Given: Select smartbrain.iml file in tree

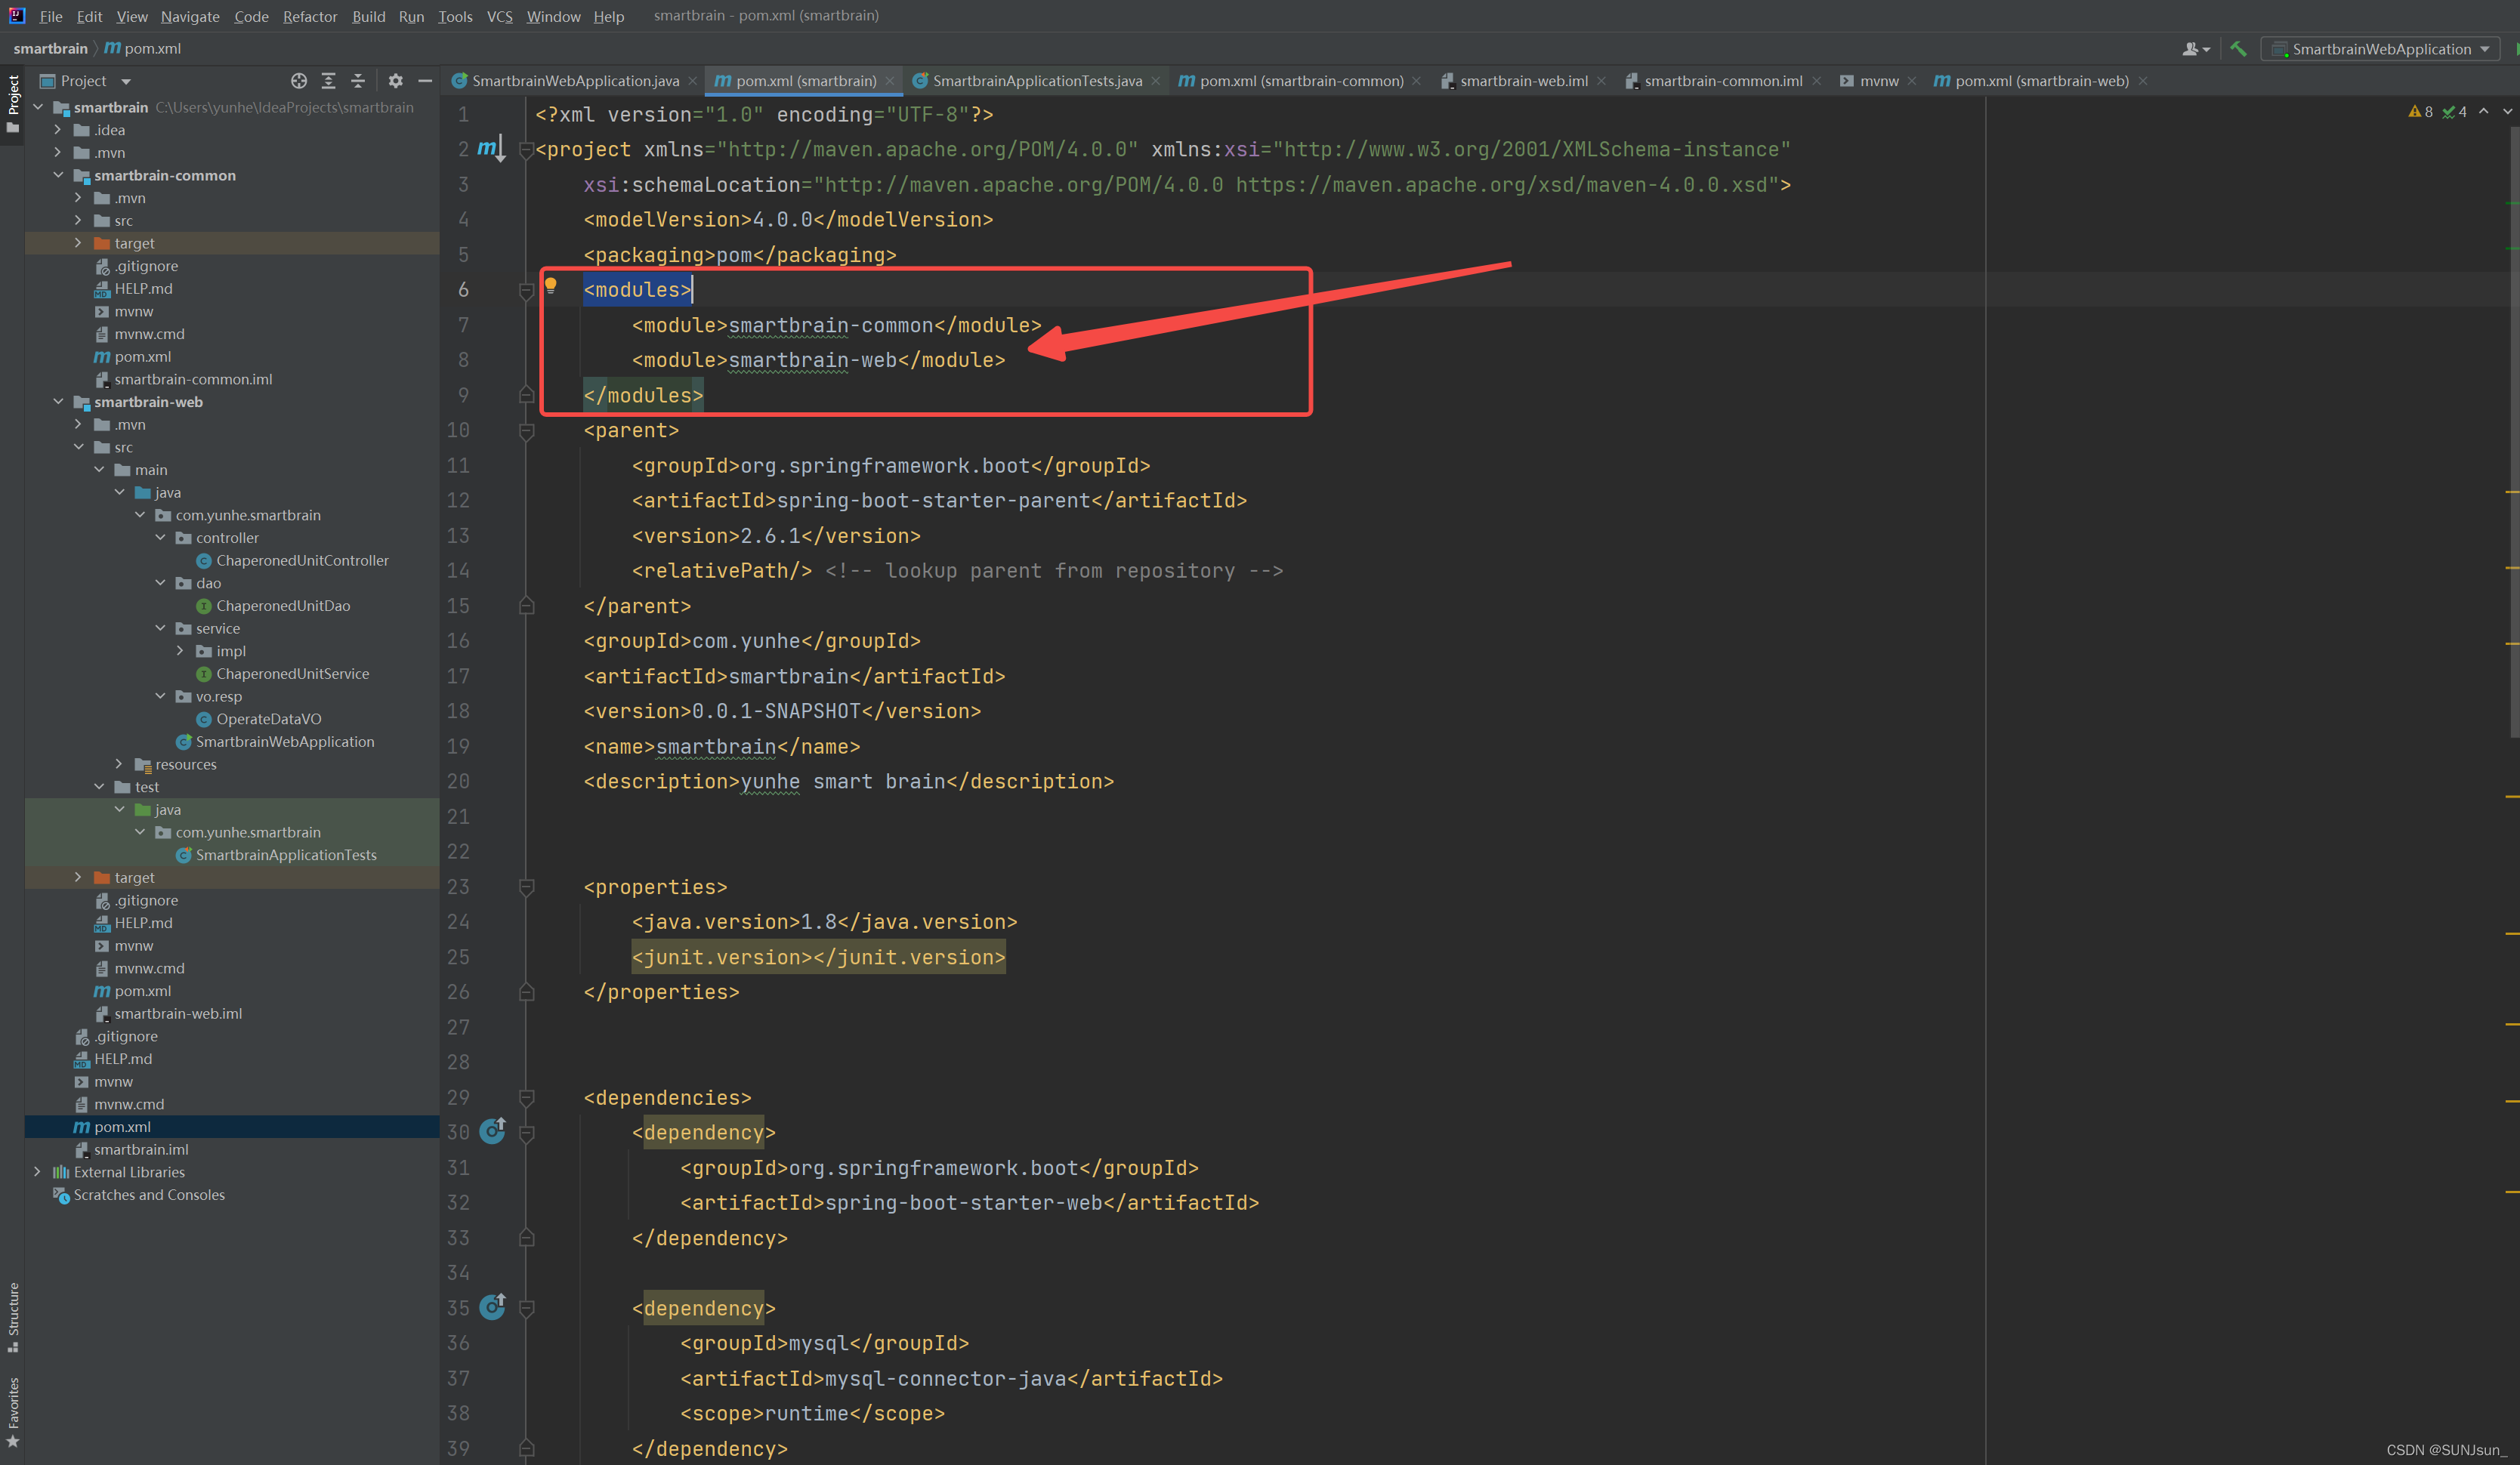Looking at the screenshot, I should tap(141, 1150).
